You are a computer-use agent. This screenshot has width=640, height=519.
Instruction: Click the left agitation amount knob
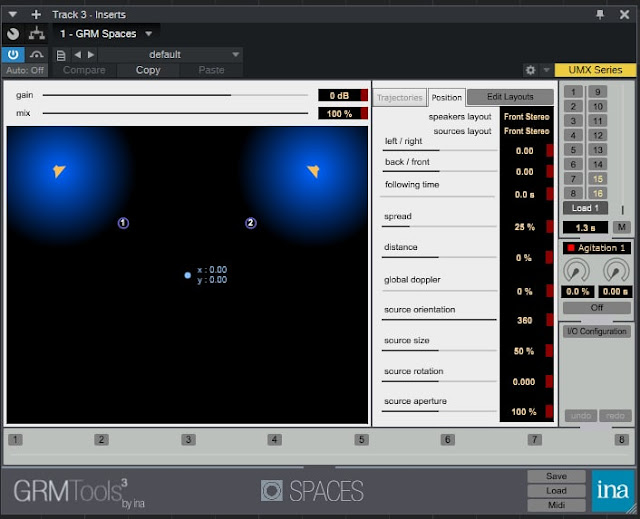click(x=576, y=271)
